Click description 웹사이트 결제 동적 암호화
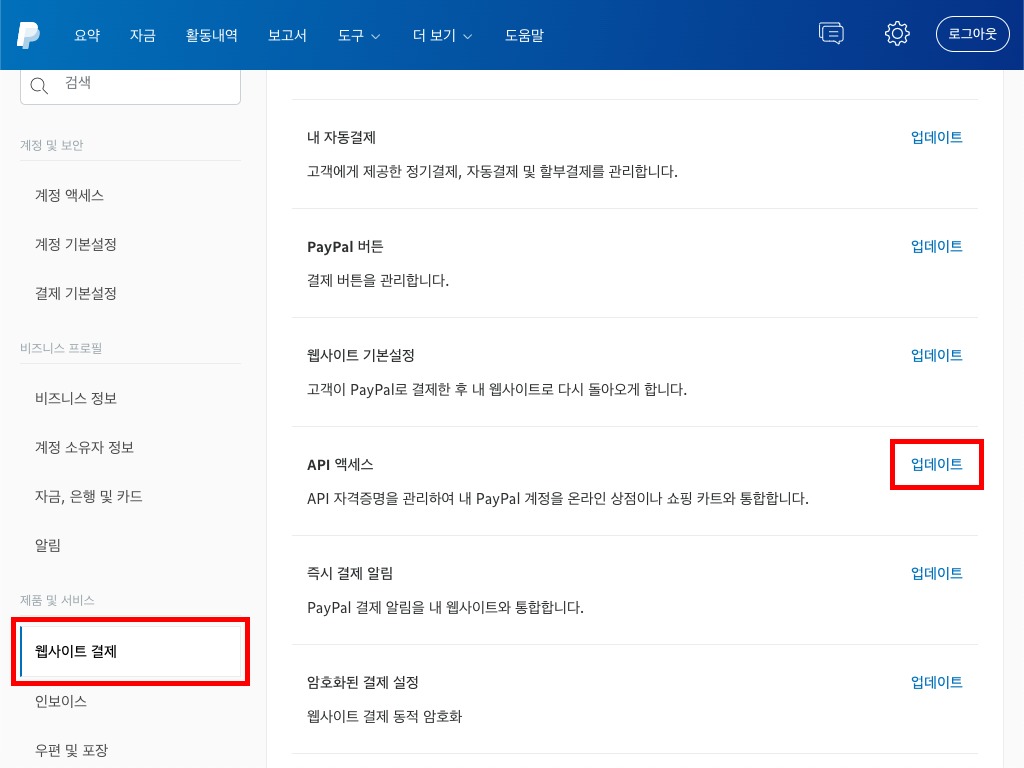The image size is (1024, 768). coord(385,716)
